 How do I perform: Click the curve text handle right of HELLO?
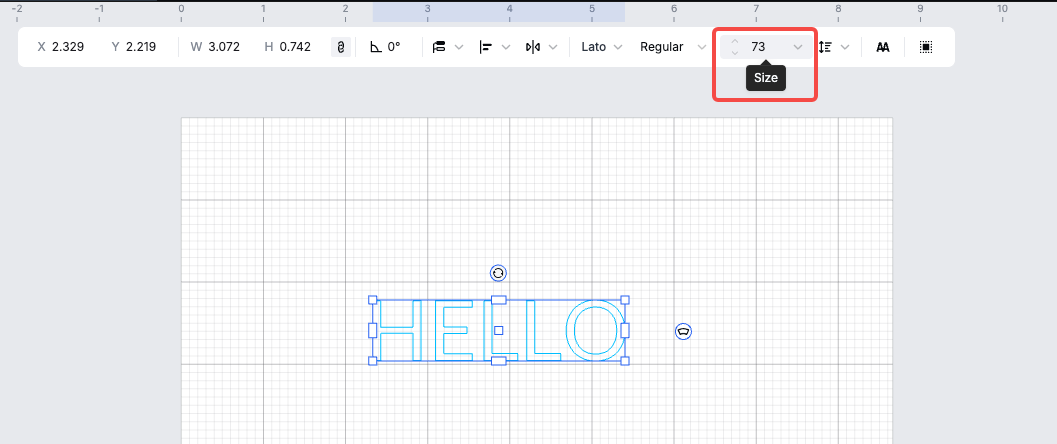coord(683,331)
